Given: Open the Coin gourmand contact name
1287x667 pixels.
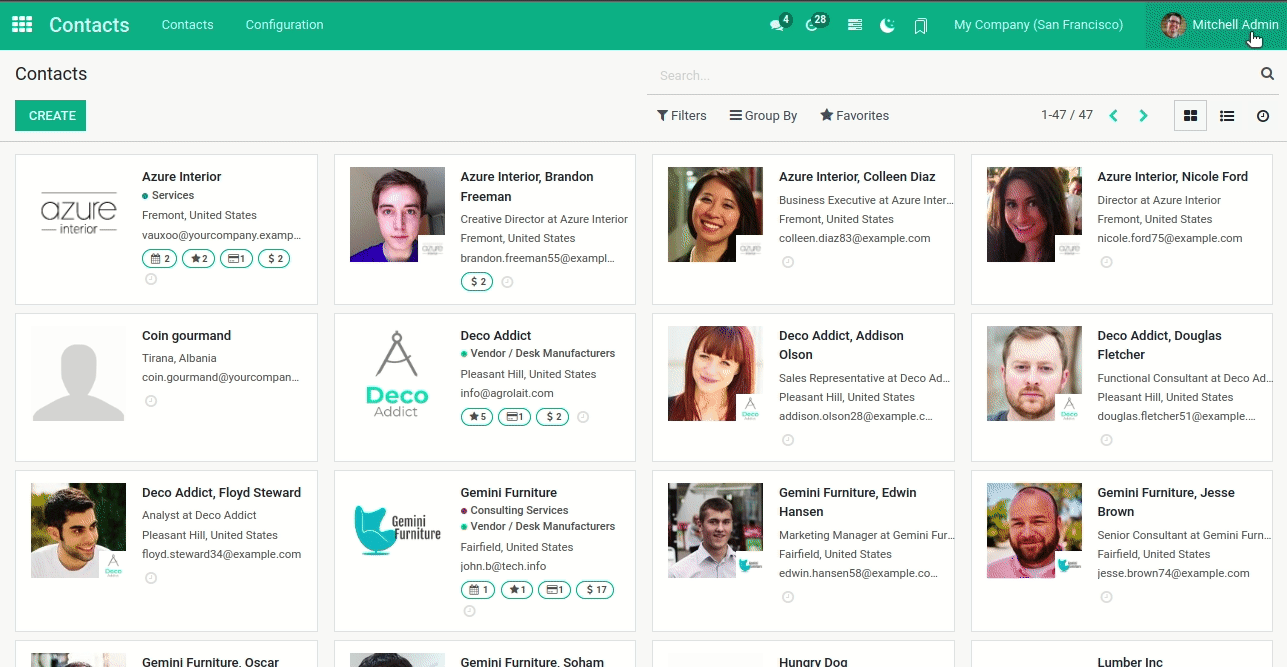Looking at the screenshot, I should pyautogui.click(x=186, y=336).
